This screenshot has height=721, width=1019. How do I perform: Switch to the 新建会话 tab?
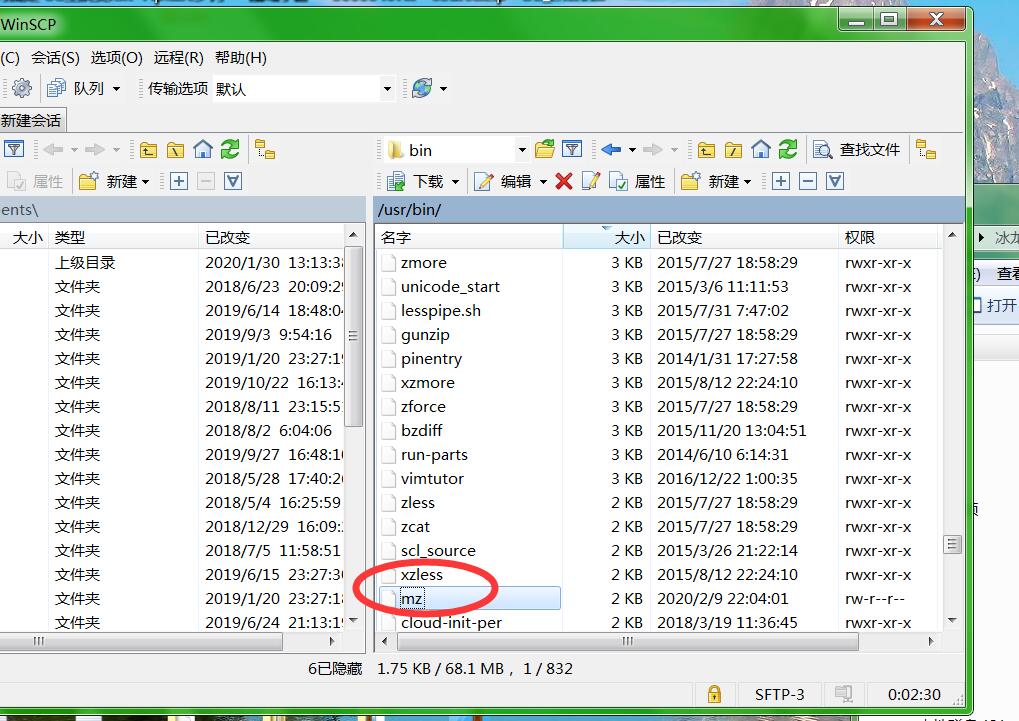pyautogui.click(x=31, y=120)
